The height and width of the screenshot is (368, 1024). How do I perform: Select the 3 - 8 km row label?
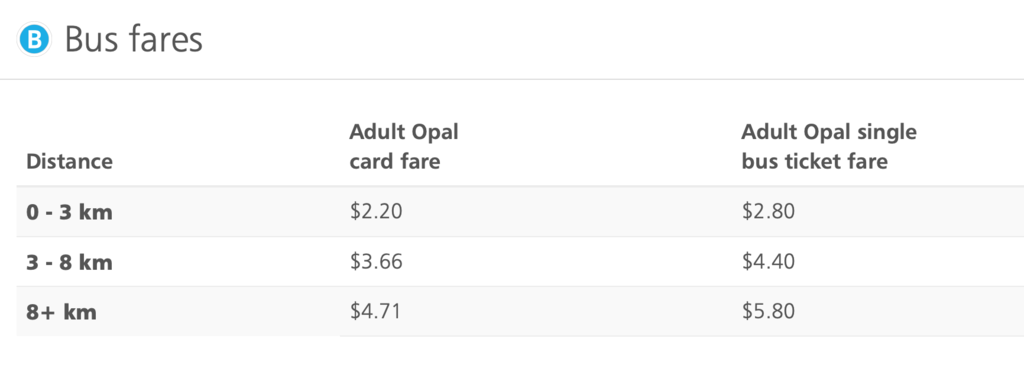tap(69, 262)
